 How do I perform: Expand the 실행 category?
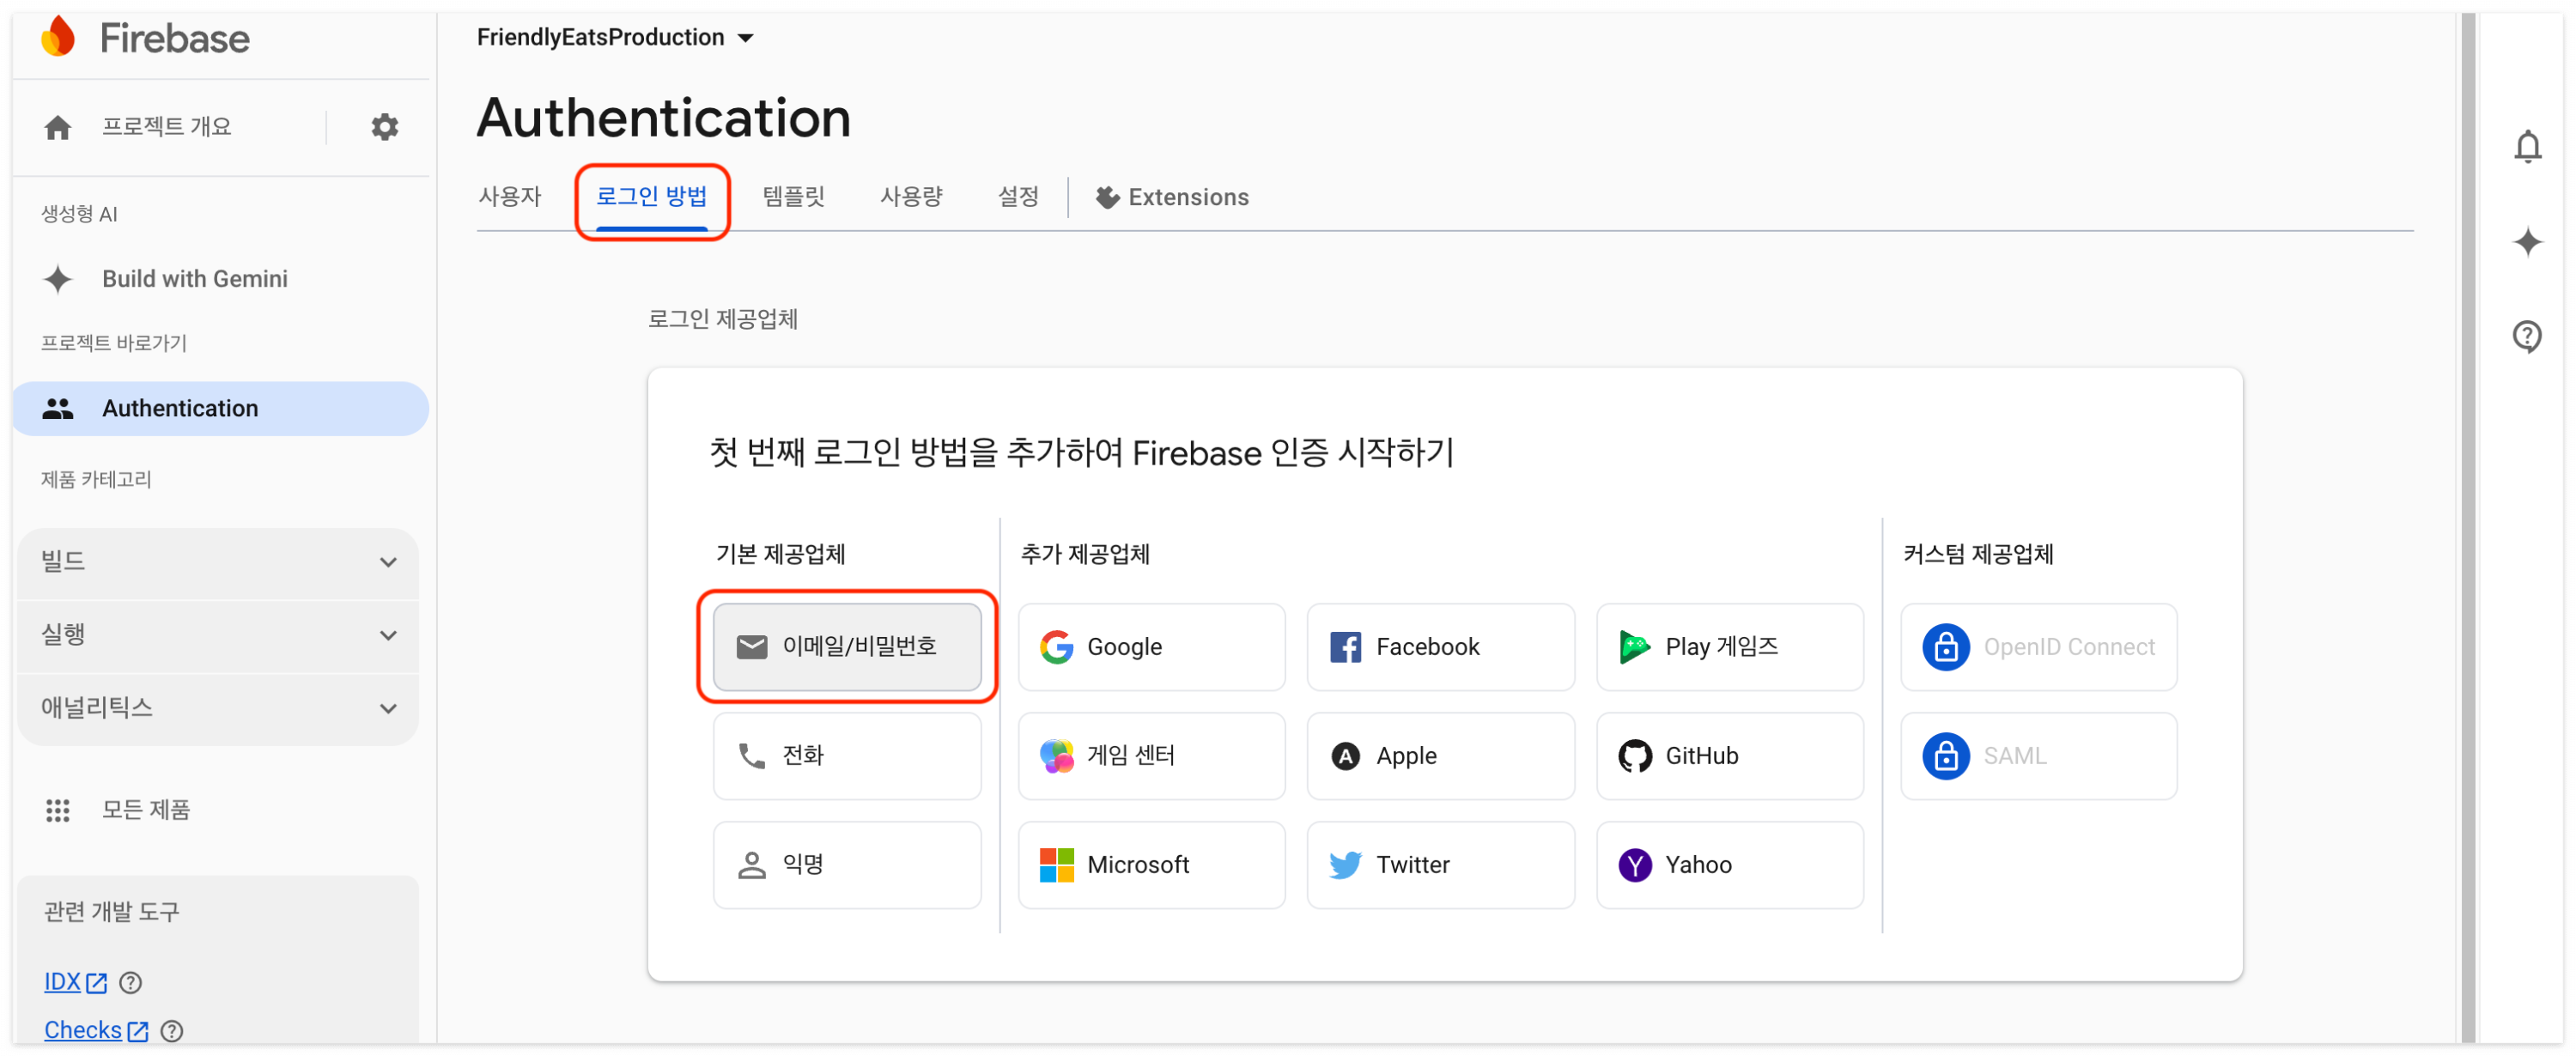pyautogui.click(x=217, y=635)
